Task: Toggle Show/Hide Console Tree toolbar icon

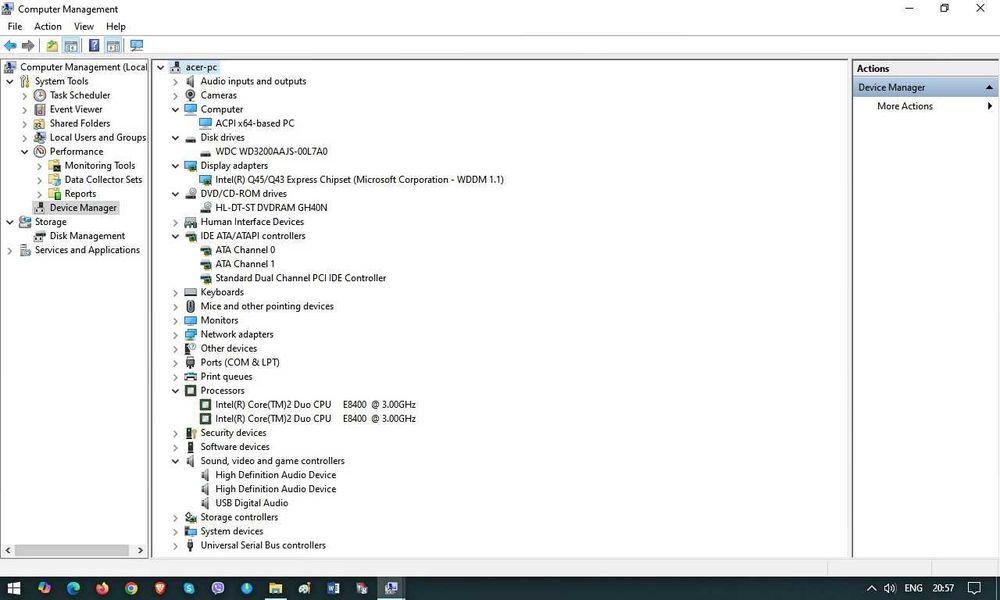Action: 71,45
